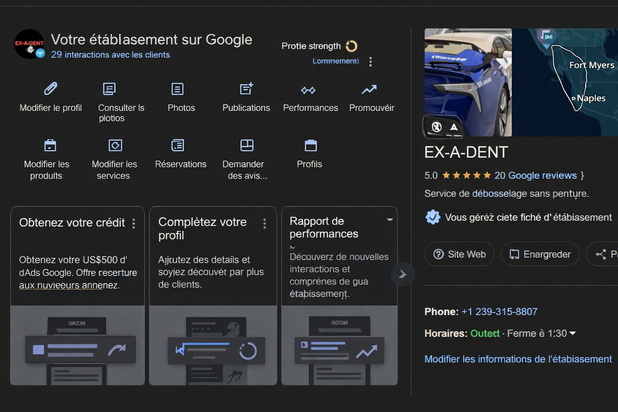The image size is (618, 412).
Task: Open Consulter le plotios icon
Action: pyautogui.click(x=109, y=89)
